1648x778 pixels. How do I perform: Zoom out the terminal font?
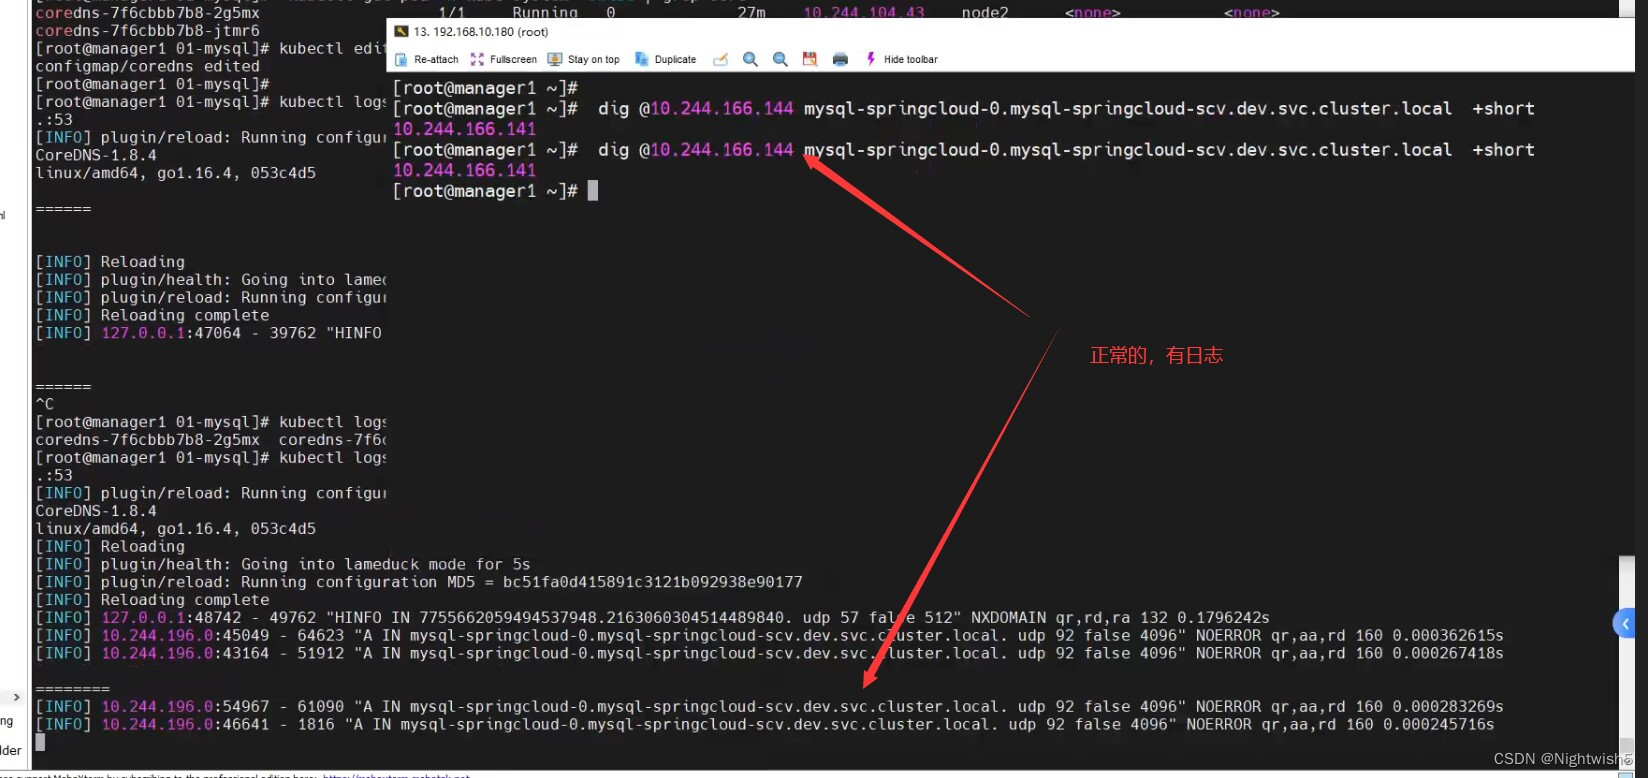pos(780,59)
